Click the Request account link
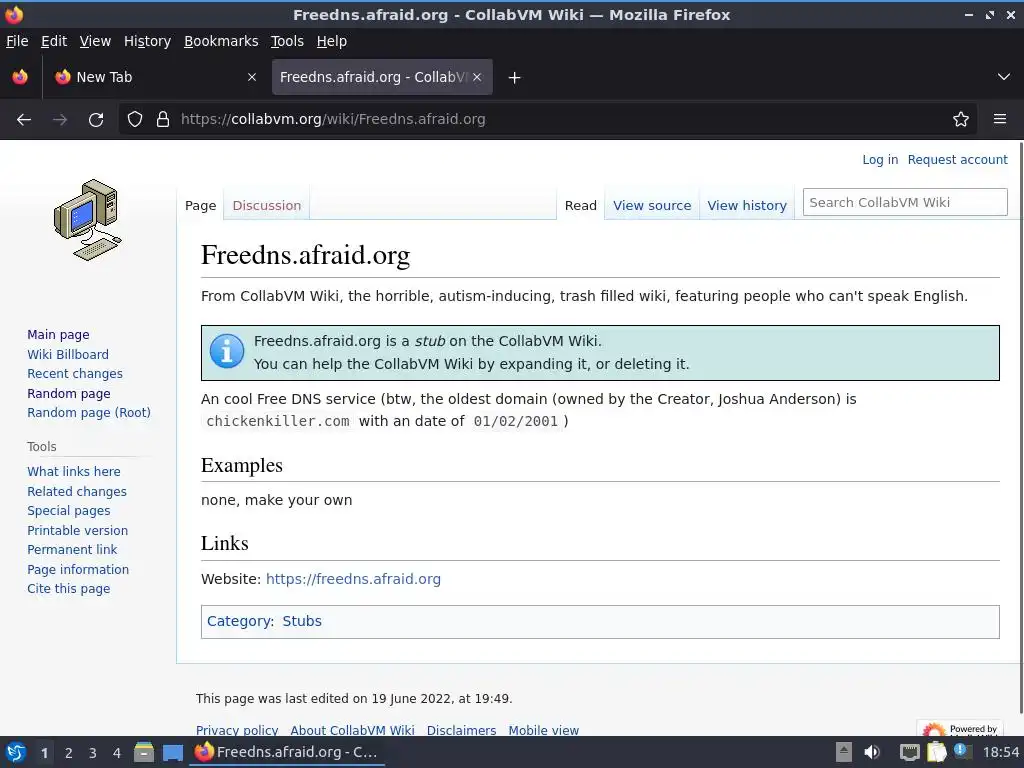The image size is (1024, 768). (x=957, y=160)
